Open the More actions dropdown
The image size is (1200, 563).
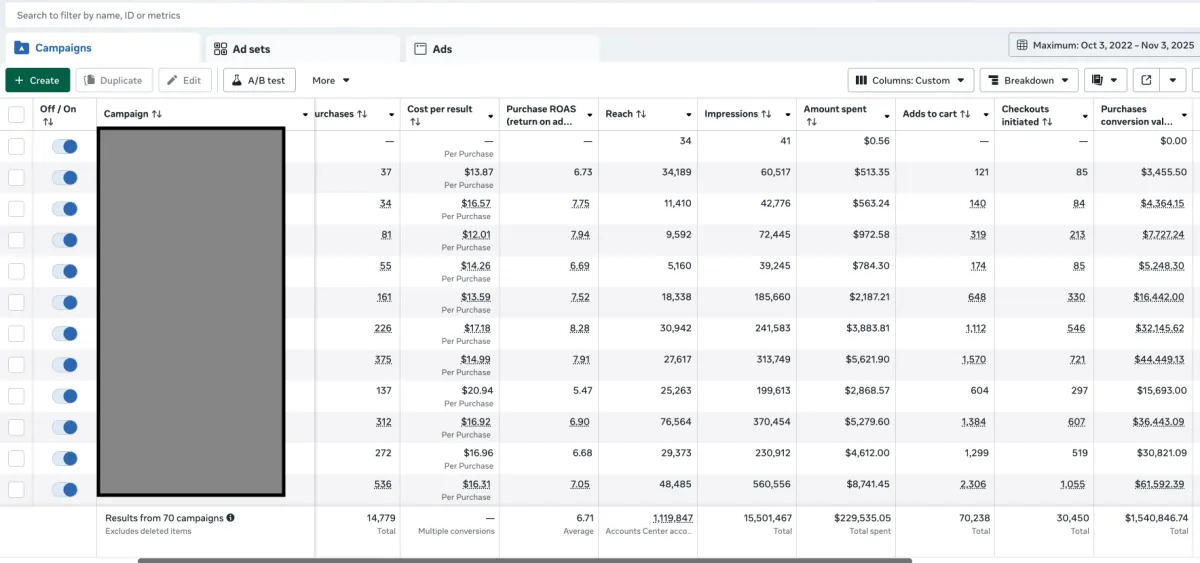(x=331, y=80)
